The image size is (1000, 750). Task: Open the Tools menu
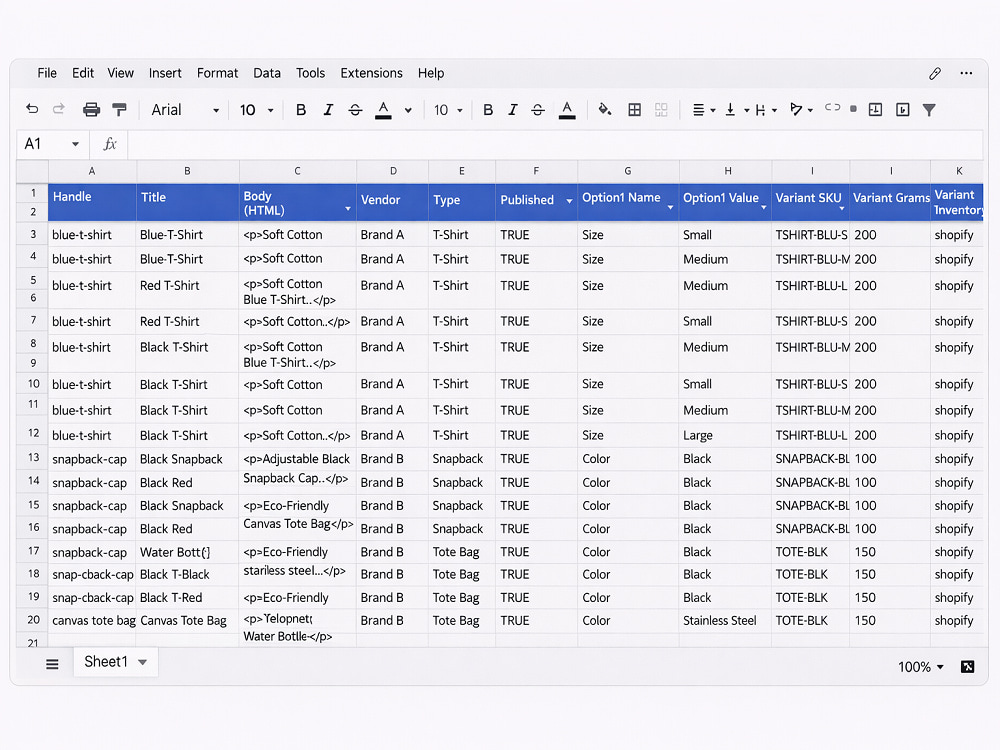click(311, 73)
